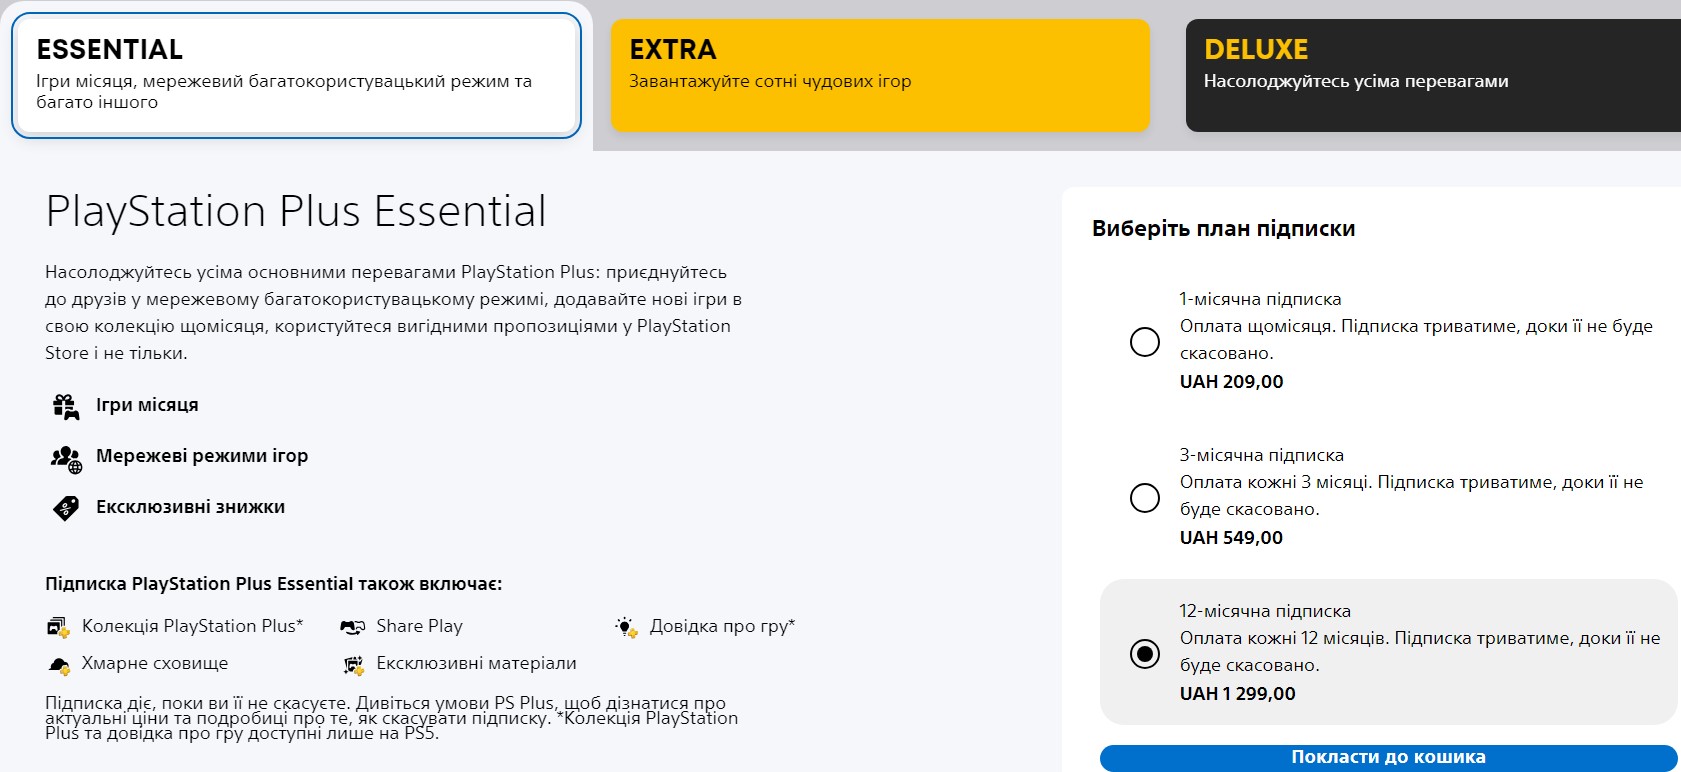Click the Share Play controller icon
1681x772 pixels.
click(x=352, y=627)
